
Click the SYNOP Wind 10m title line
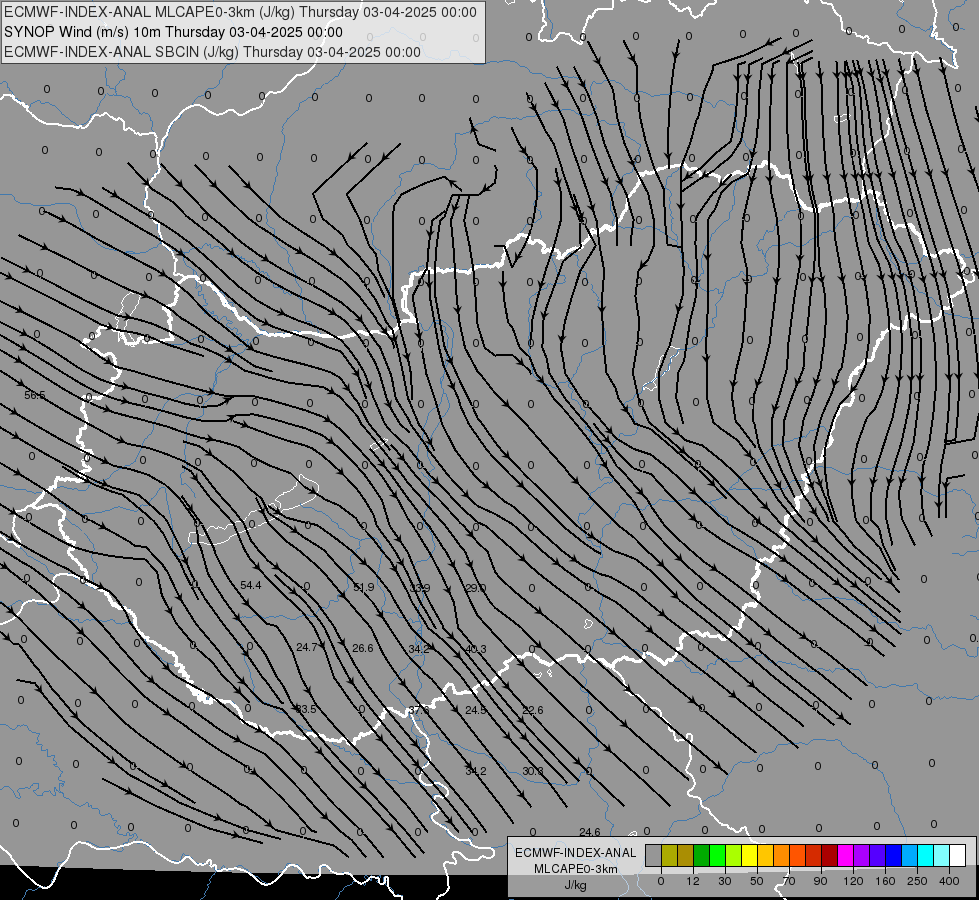[x=173, y=32]
